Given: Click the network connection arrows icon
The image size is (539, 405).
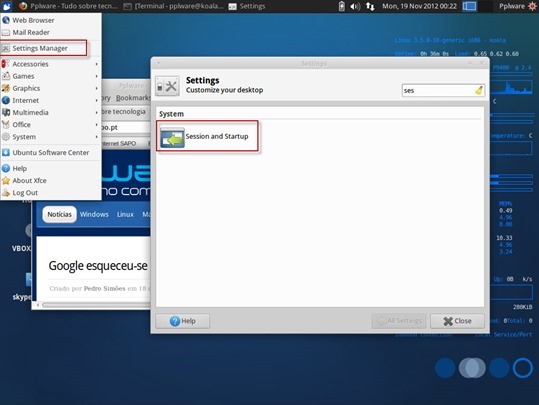Looking at the screenshot, I should pyautogui.click(x=370, y=6).
